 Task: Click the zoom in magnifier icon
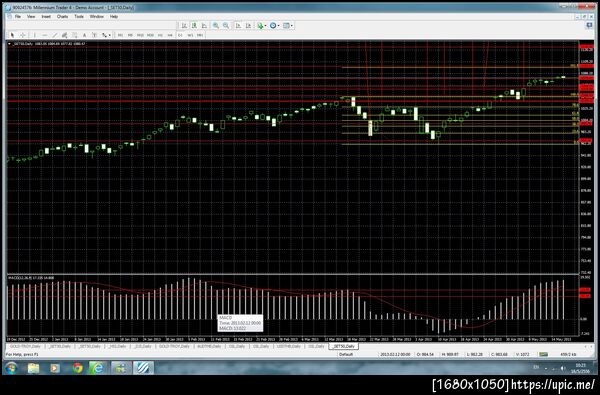tap(216, 26)
